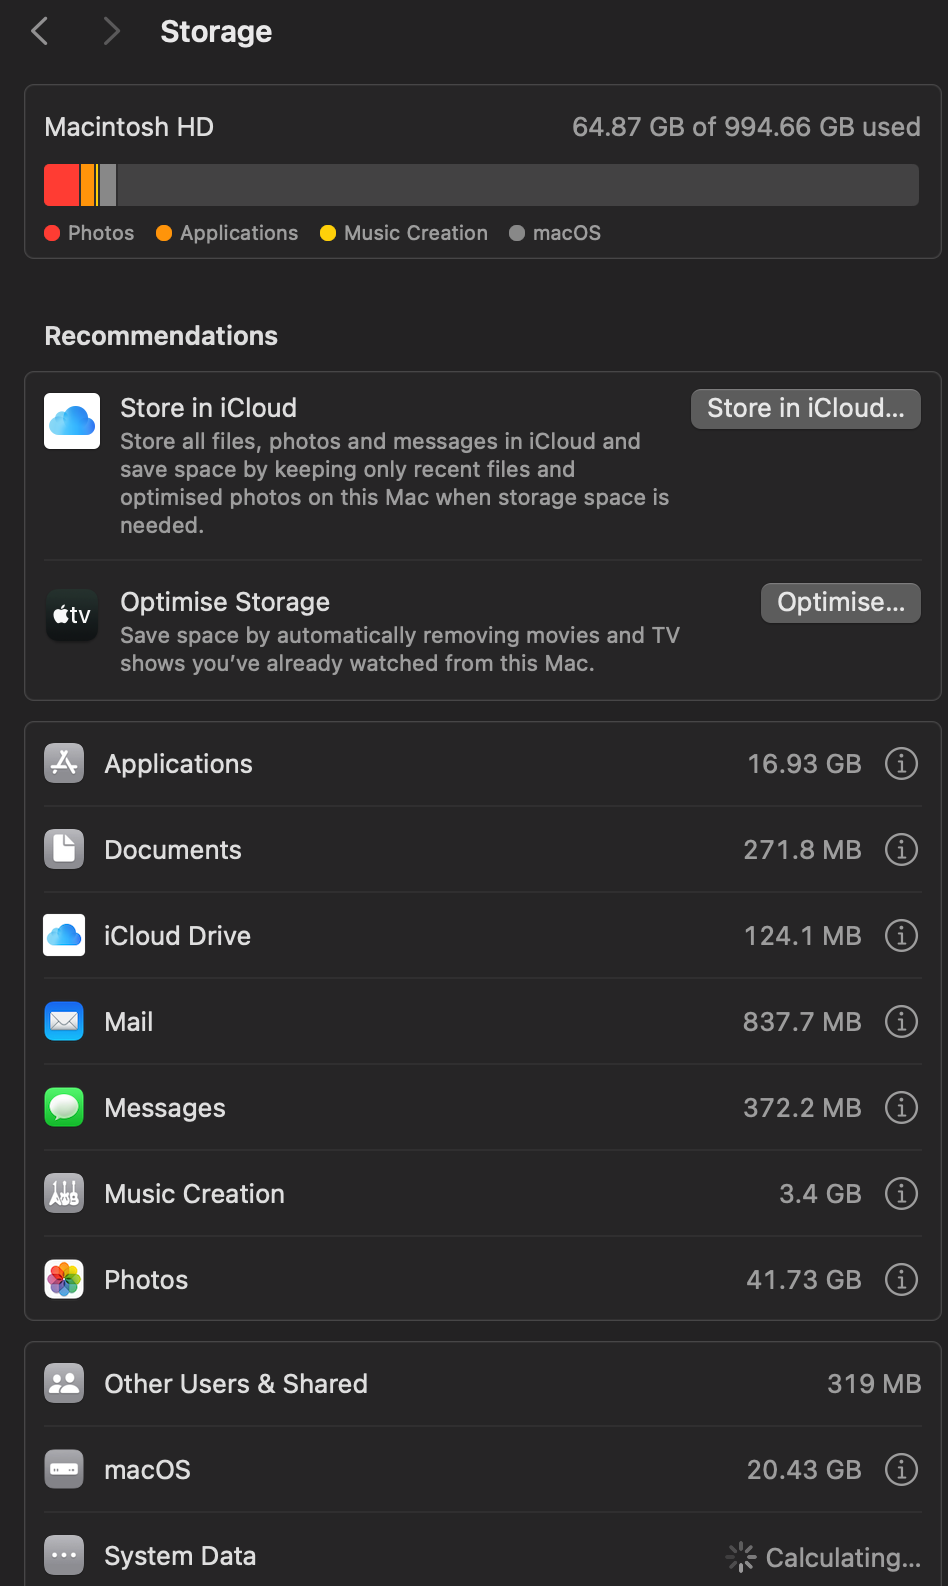Show info for Music Creation
Viewport: 948px width, 1586px height.
tap(901, 1193)
